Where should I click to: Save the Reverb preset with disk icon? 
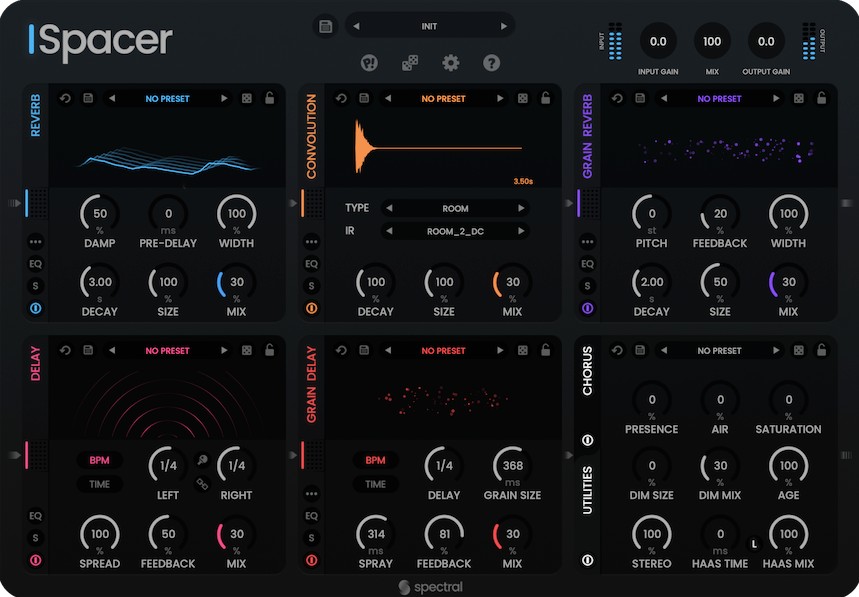[88, 99]
